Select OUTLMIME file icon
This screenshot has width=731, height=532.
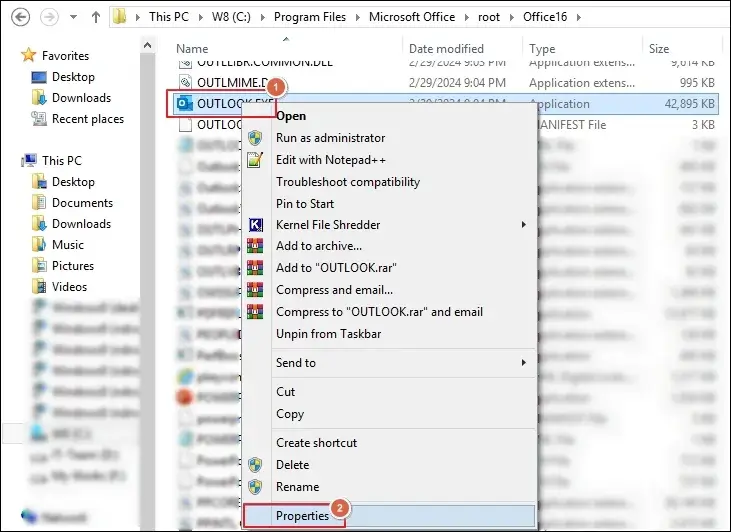pos(186,82)
